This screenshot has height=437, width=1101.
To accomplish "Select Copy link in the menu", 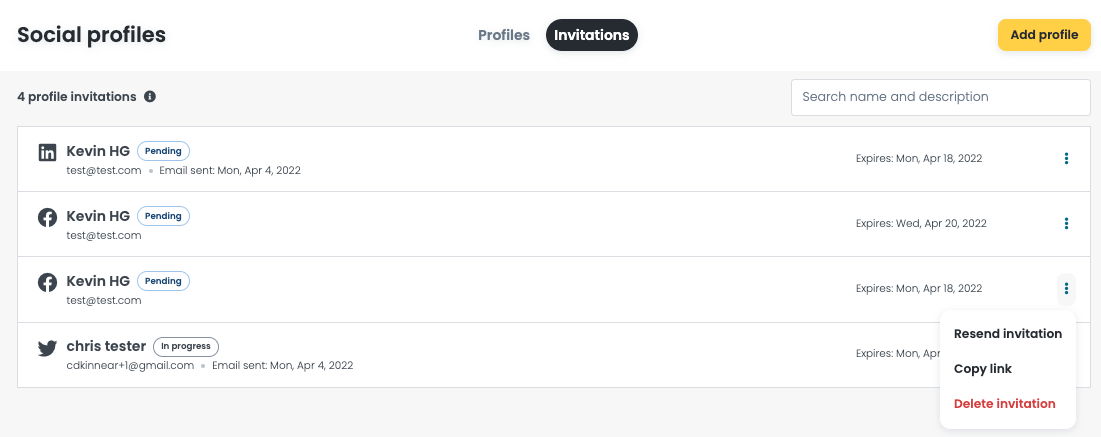I will [982, 369].
